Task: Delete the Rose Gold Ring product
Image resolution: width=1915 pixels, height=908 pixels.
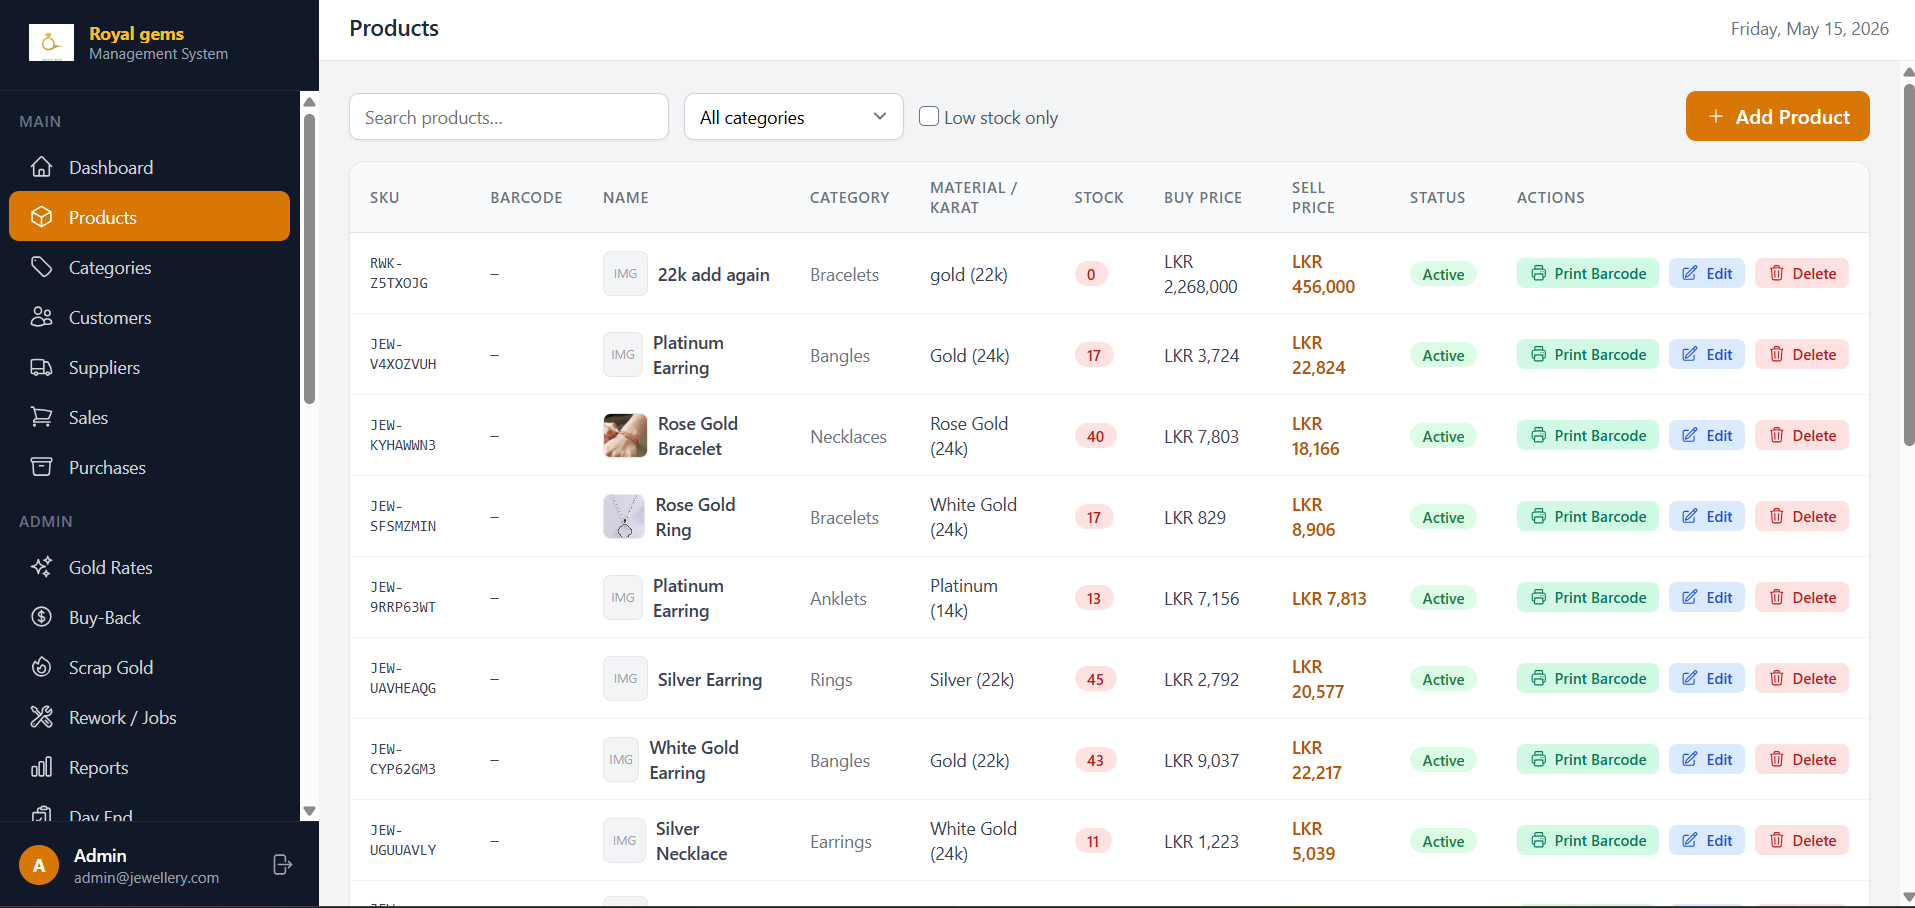Action: pos(1802,516)
